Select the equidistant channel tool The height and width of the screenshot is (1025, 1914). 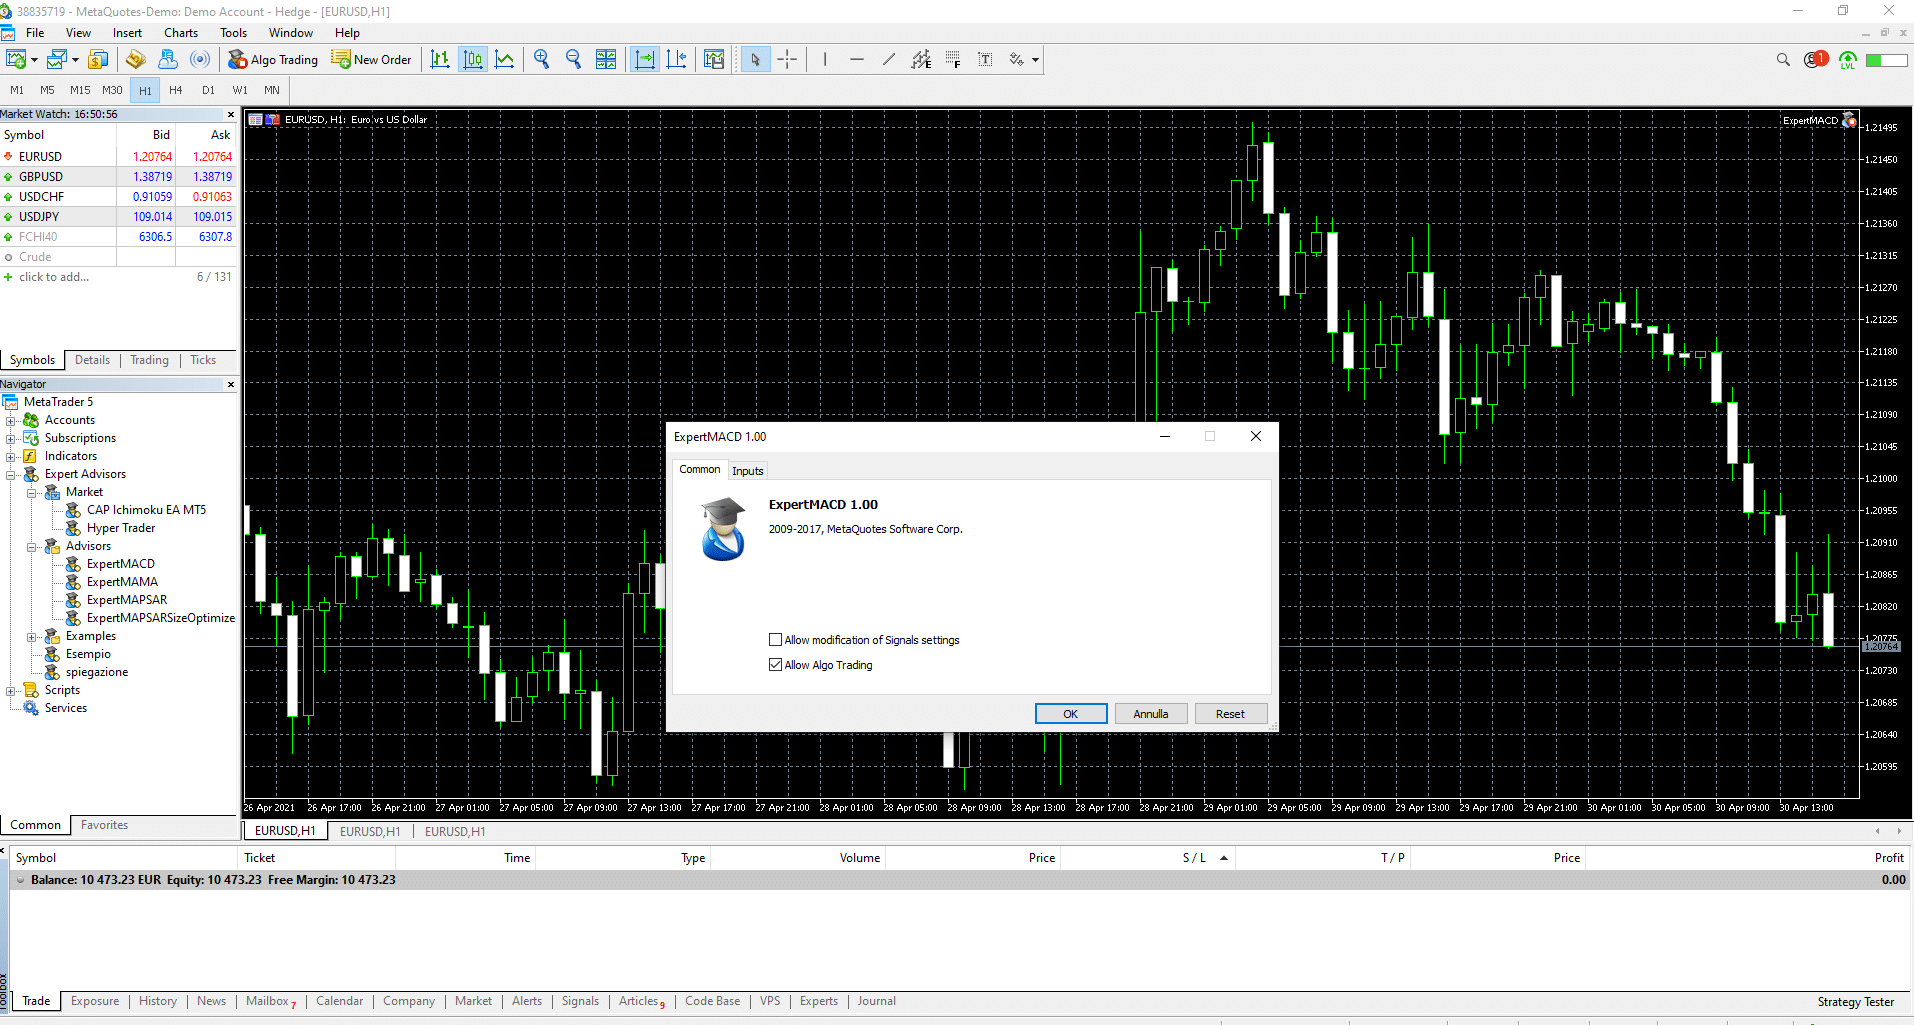(x=921, y=60)
